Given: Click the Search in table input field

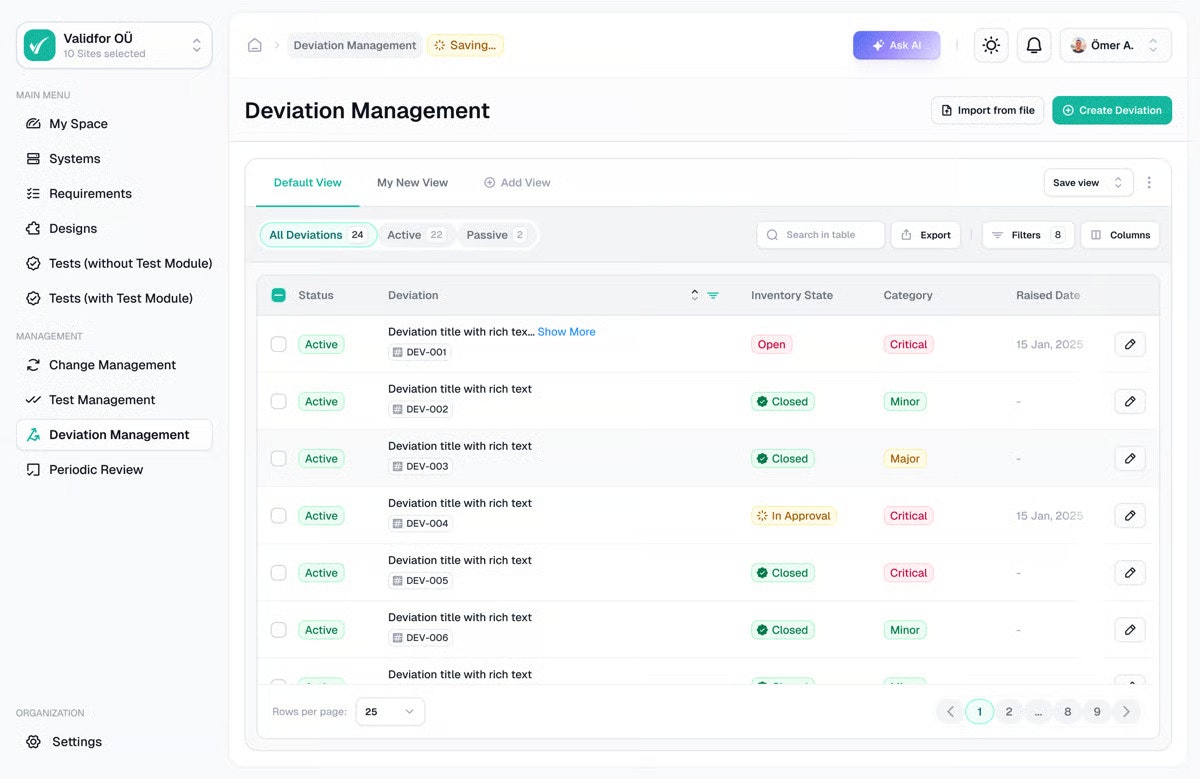Looking at the screenshot, I should [820, 235].
